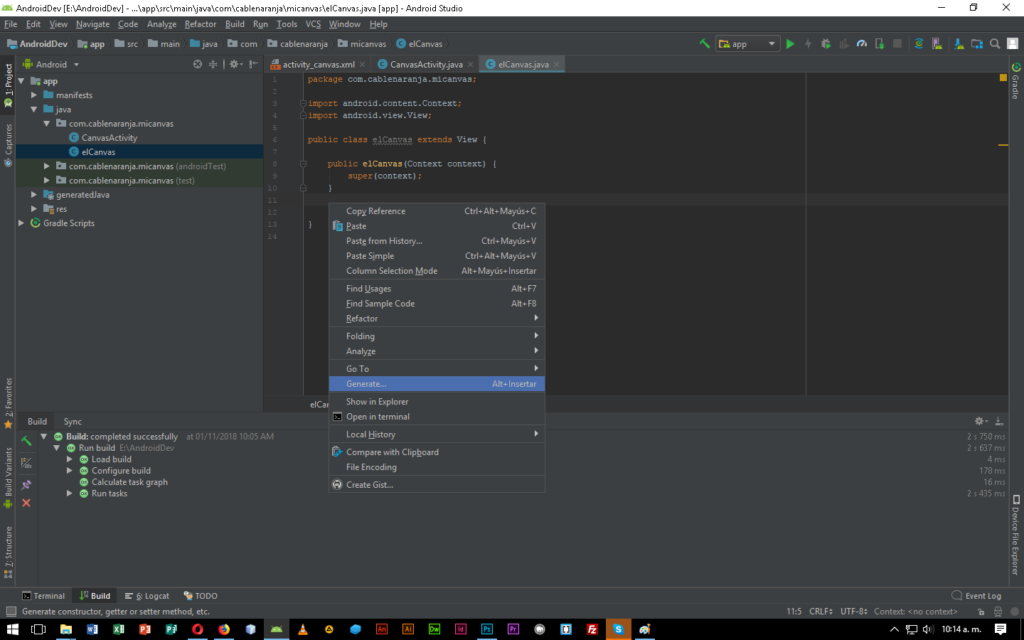Click the red X in Build panel
The image size is (1024, 640).
(x=27, y=503)
